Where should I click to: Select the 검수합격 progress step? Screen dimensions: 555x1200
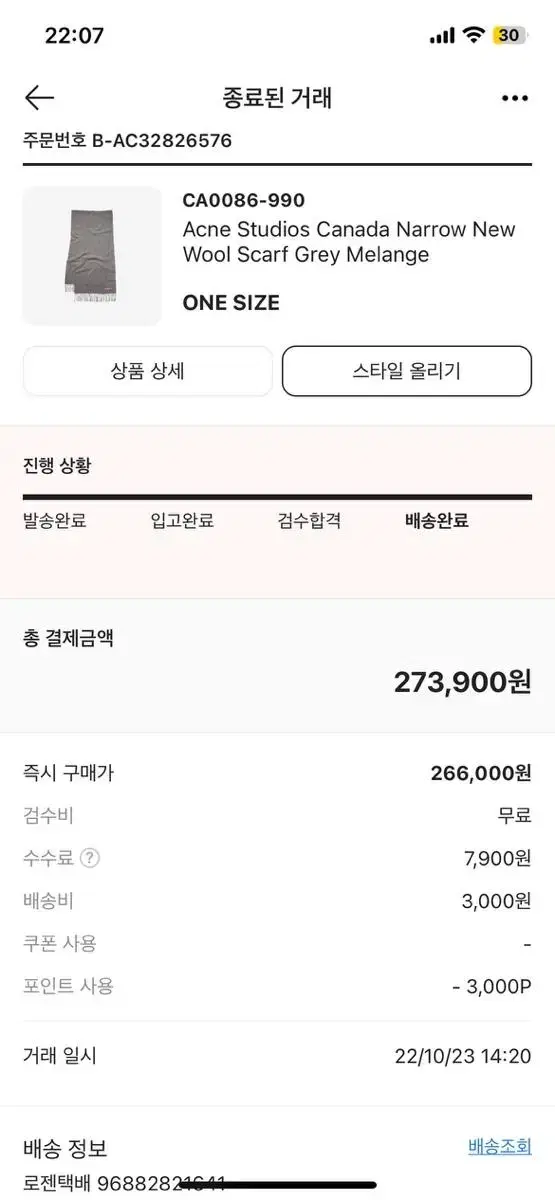click(x=310, y=520)
